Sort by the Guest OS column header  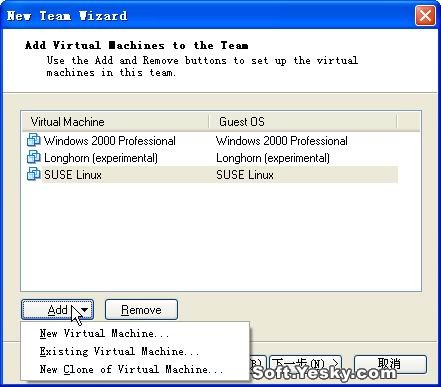[x=303, y=122]
